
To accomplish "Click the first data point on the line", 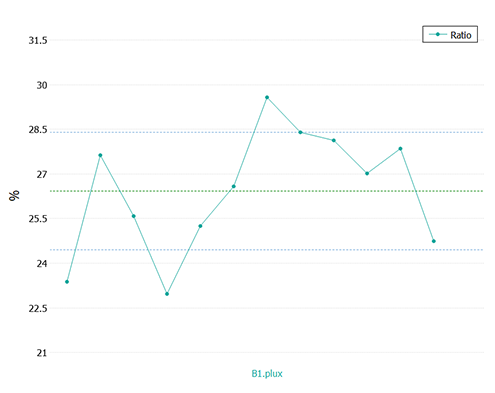I will [67, 282].
